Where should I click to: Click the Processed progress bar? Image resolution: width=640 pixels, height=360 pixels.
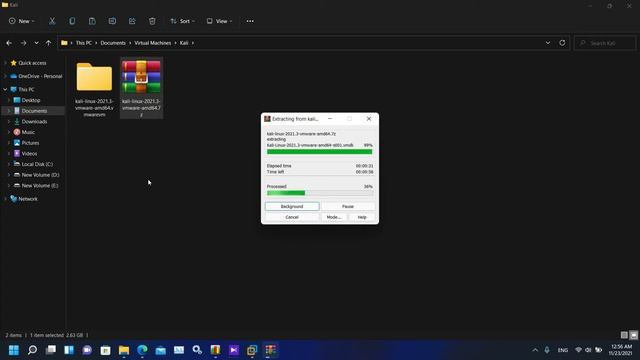320,193
